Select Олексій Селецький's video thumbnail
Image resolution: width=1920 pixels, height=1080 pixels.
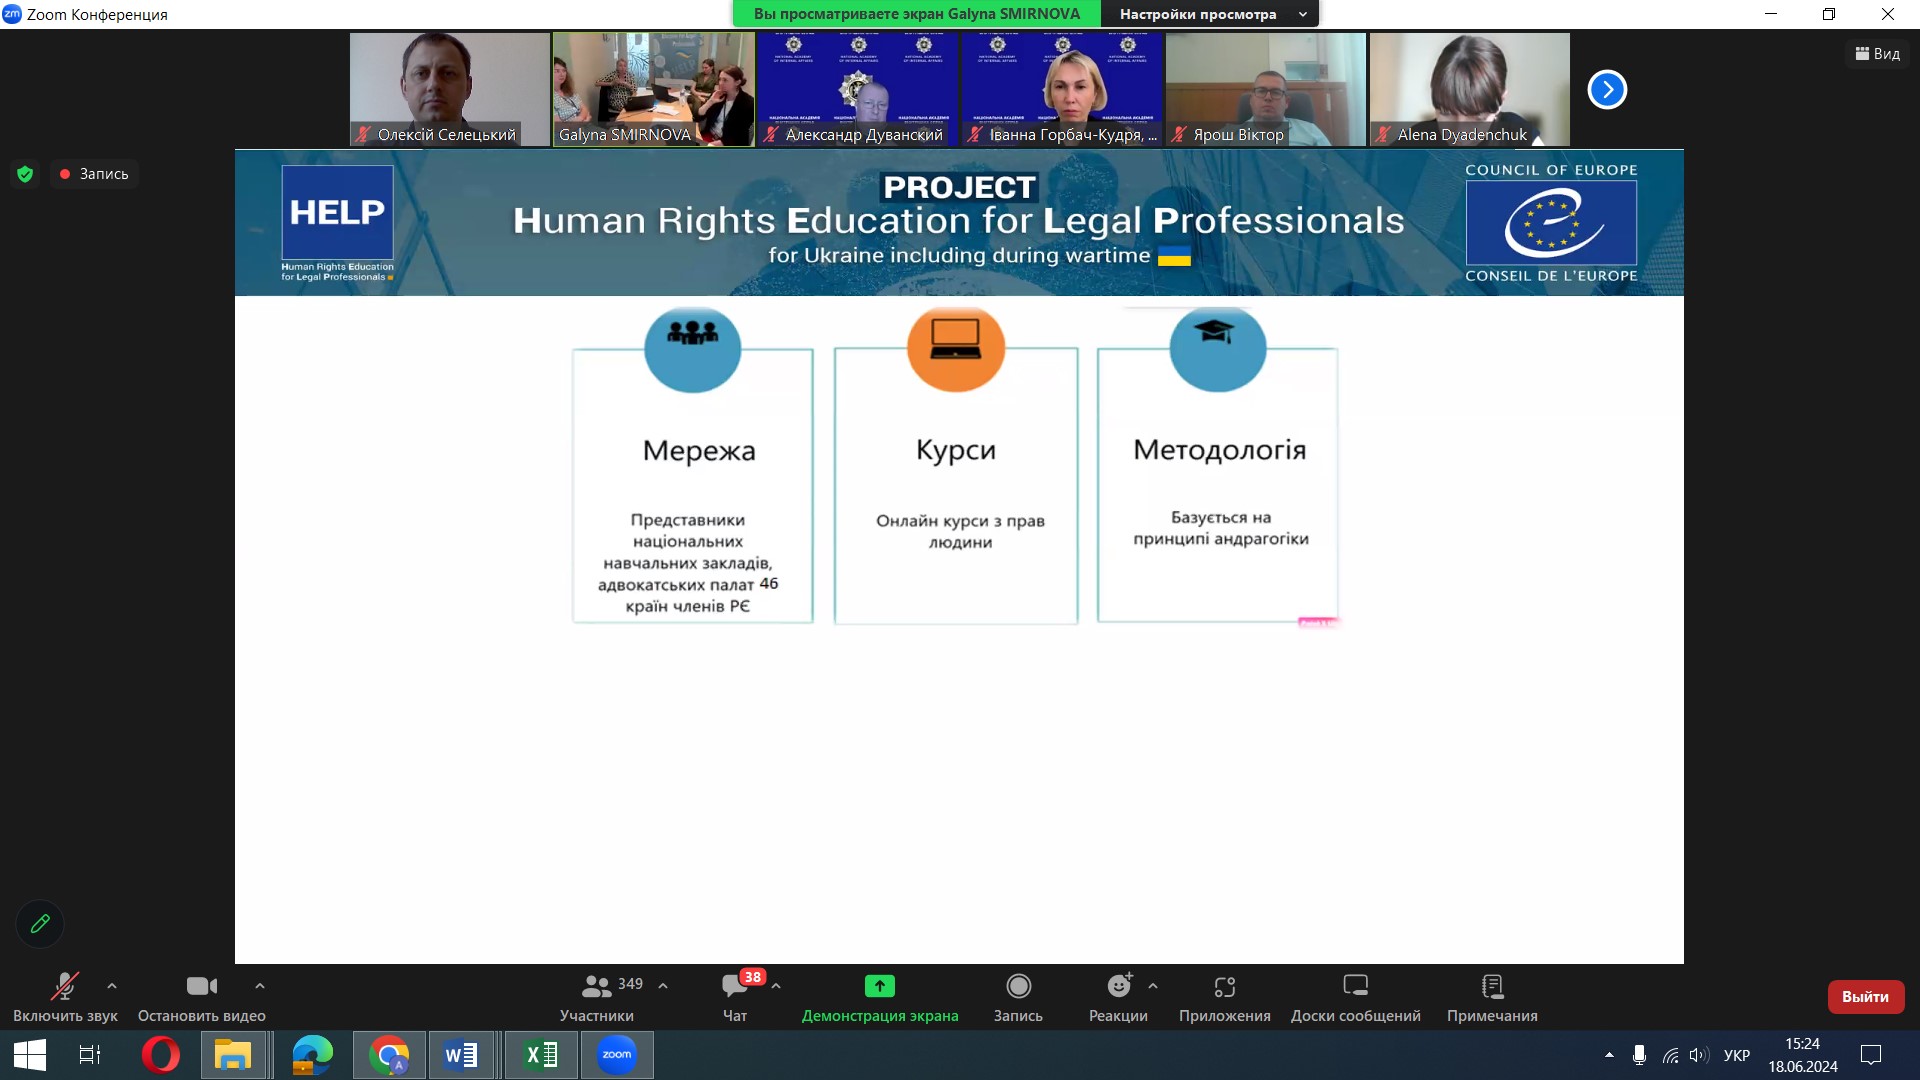[x=449, y=89]
